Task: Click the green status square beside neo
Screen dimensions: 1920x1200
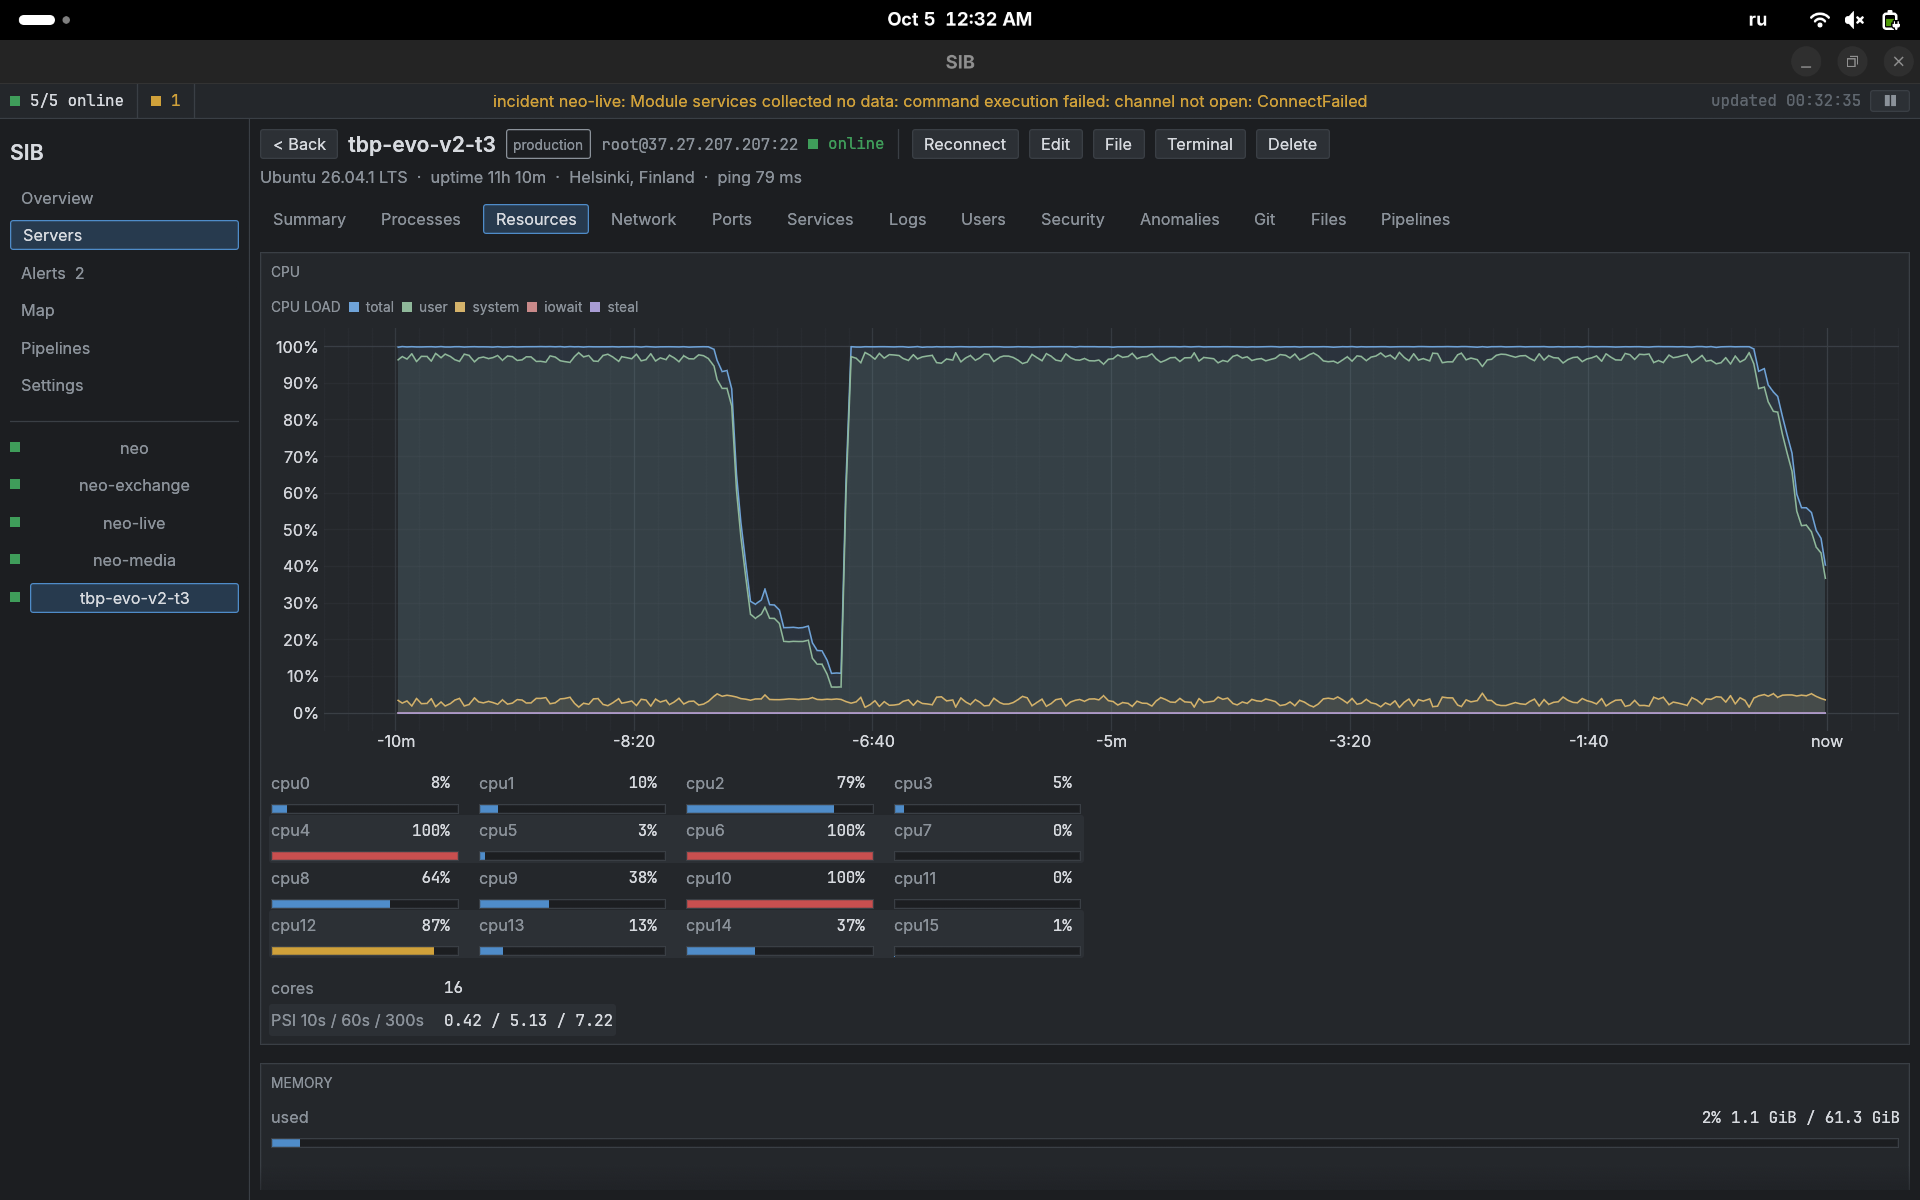Action: click(x=15, y=447)
